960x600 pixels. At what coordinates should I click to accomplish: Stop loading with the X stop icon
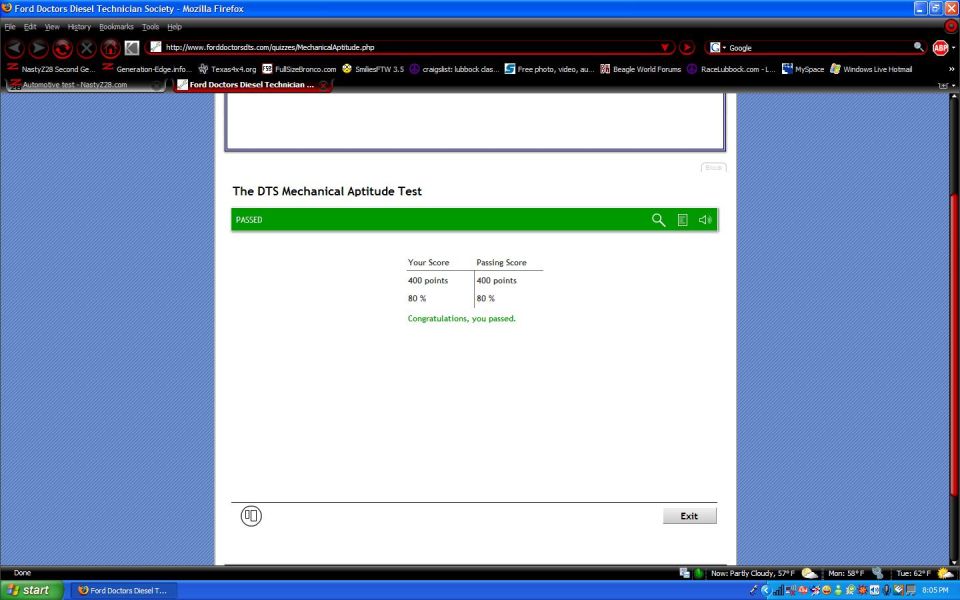point(86,48)
